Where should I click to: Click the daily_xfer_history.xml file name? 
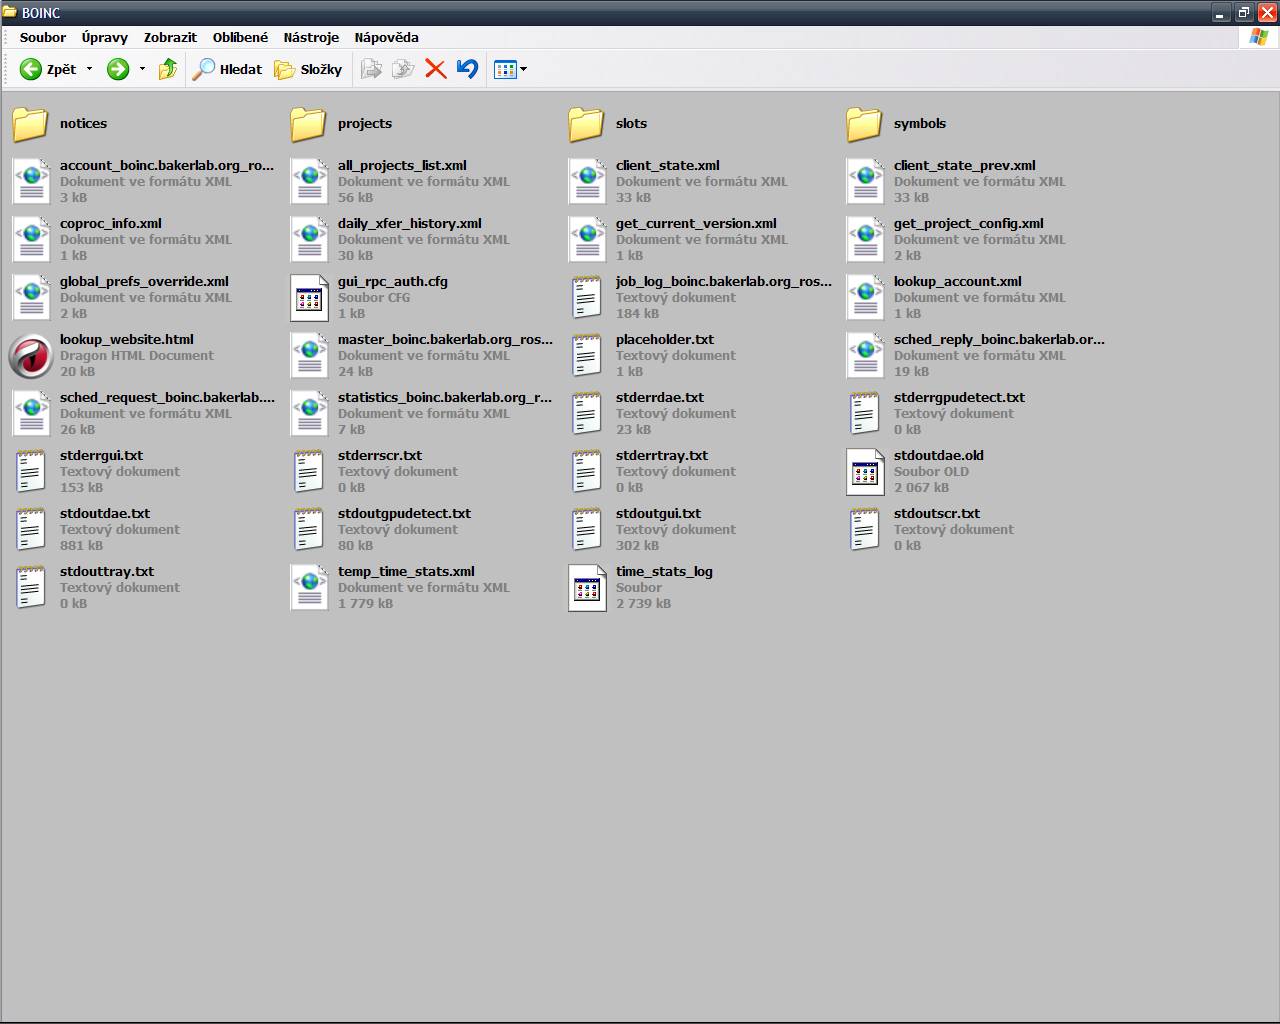(x=410, y=224)
